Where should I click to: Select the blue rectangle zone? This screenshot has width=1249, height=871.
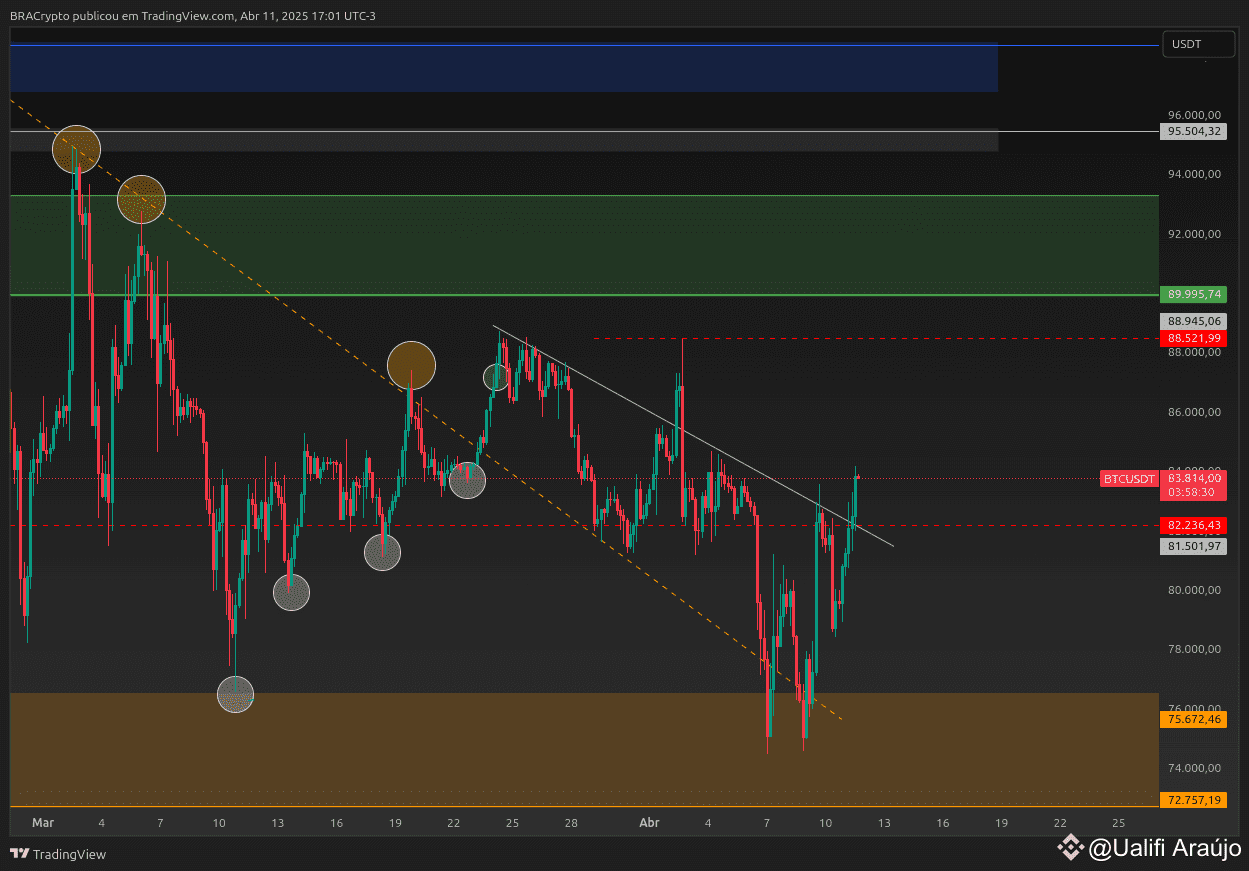pyautogui.click(x=504, y=67)
